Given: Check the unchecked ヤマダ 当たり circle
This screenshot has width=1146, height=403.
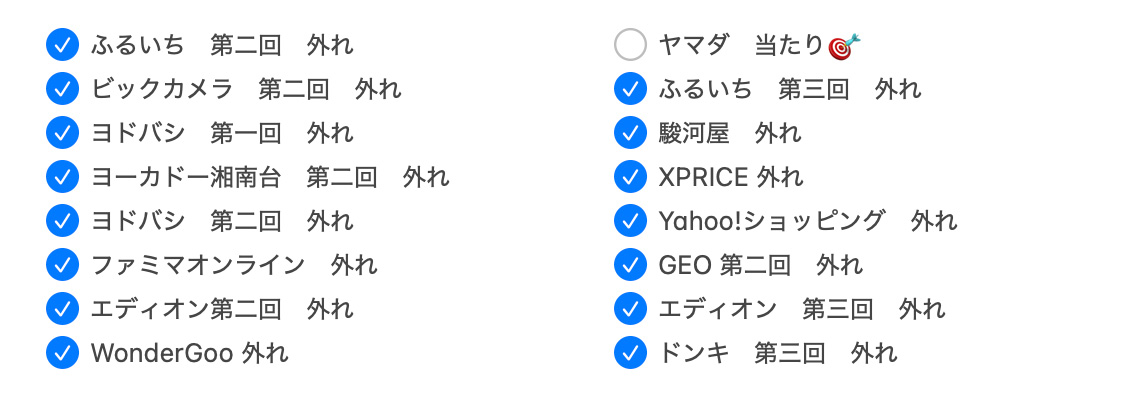Looking at the screenshot, I should click(630, 45).
